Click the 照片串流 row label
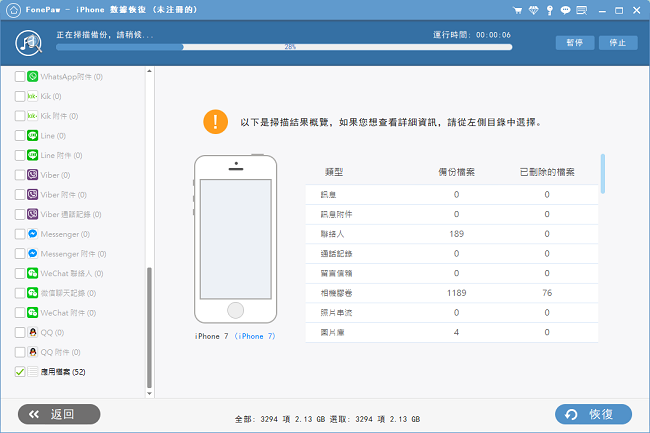Viewport: 650px width, 433px height. point(336,312)
